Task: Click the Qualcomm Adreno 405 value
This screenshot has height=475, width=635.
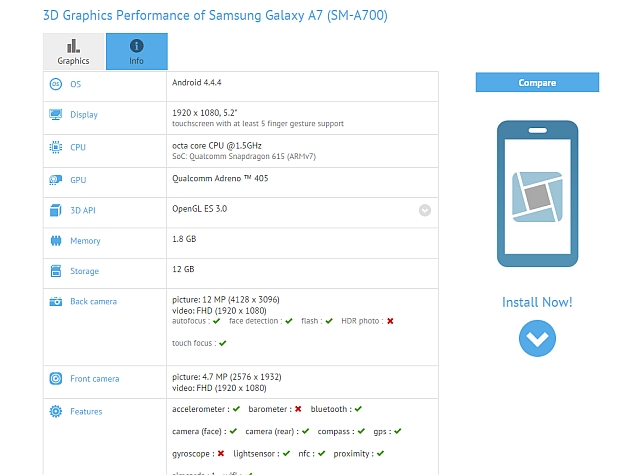Action: [x=220, y=179]
